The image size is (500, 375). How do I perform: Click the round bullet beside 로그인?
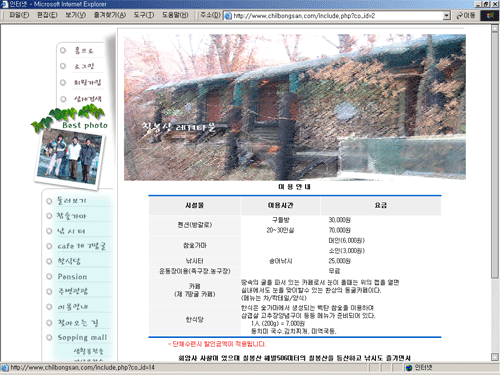tap(63, 66)
